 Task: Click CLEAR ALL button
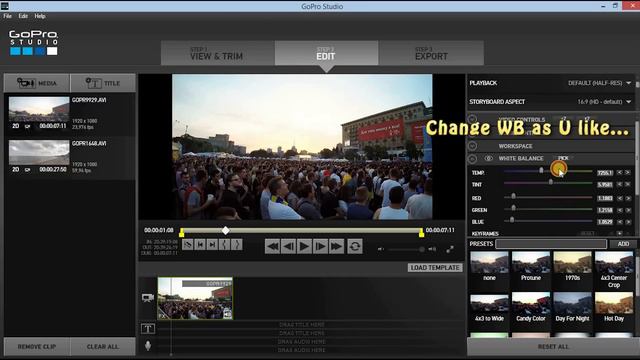point(103,347)
